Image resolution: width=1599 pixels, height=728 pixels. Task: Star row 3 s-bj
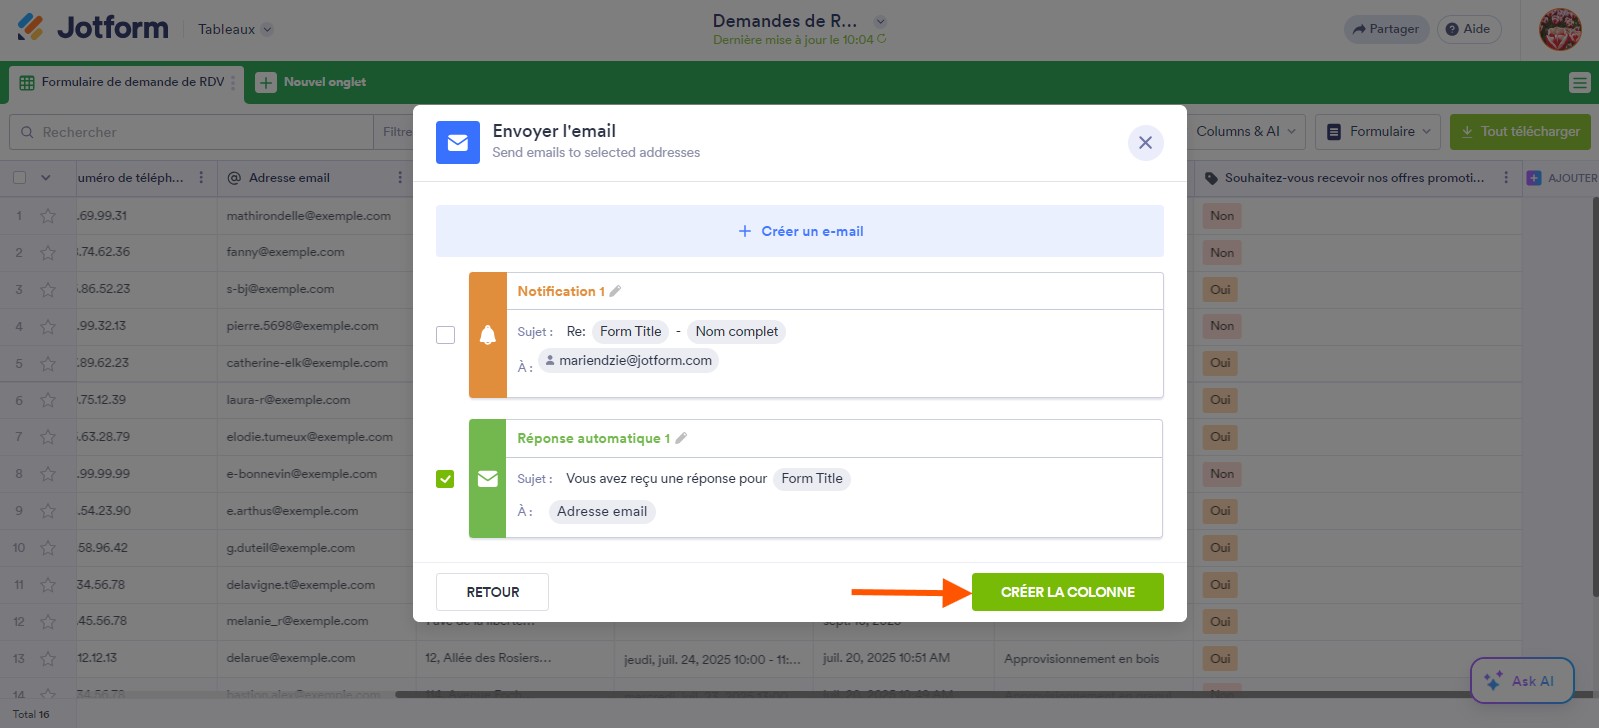coord(48,290)
